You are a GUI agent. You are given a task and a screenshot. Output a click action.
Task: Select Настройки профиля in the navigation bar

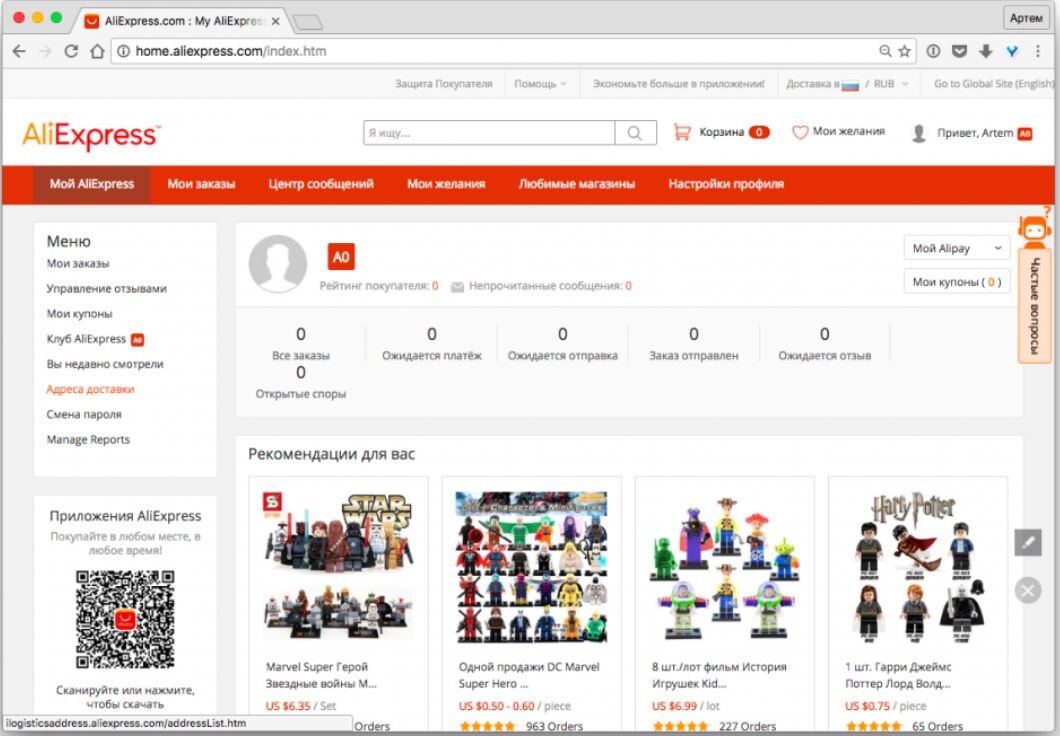726,184
